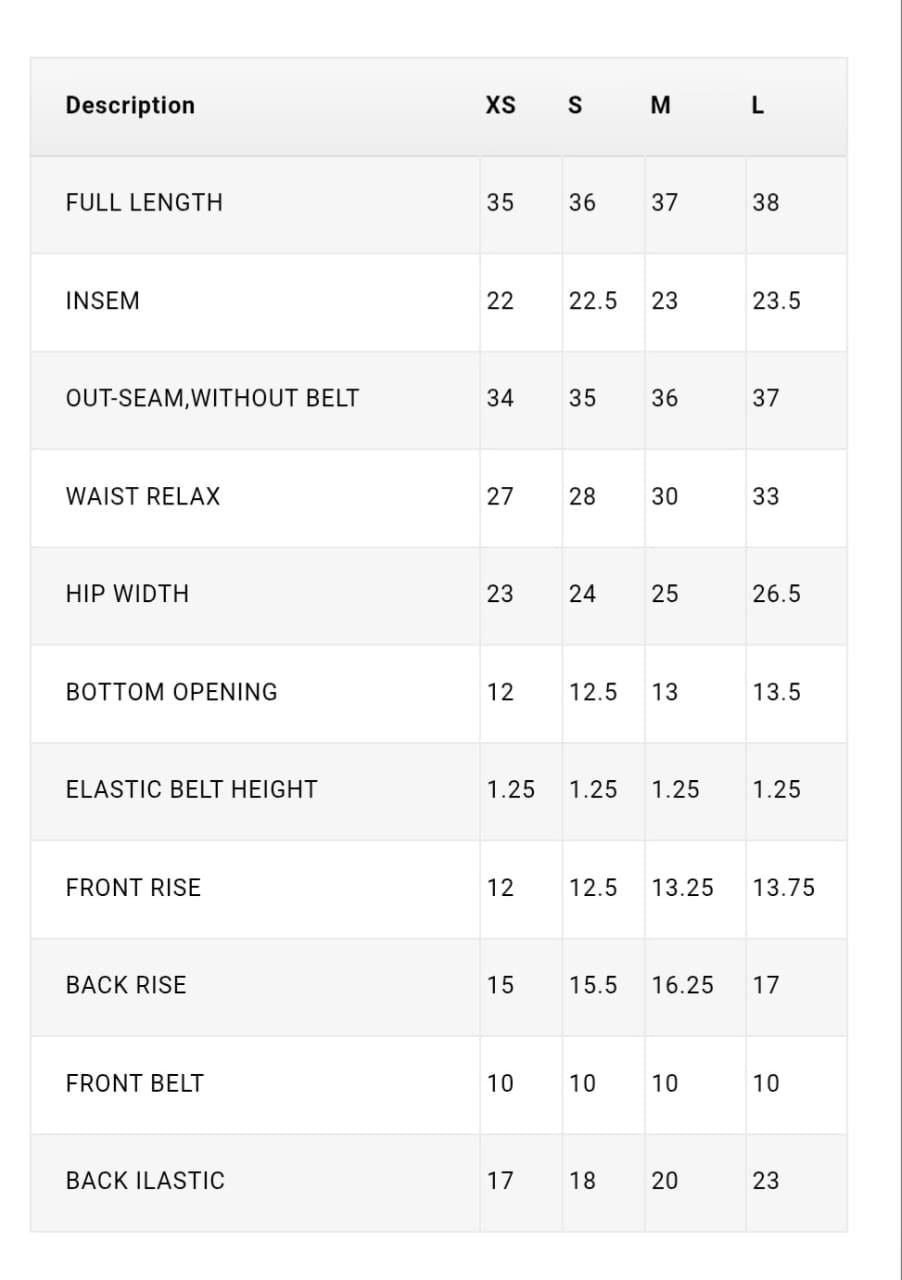The width and height of the screenshot is (902, 1280).
Task: Click the ELASTIC BELT HEIGHT row label
Action: point(192,789)
